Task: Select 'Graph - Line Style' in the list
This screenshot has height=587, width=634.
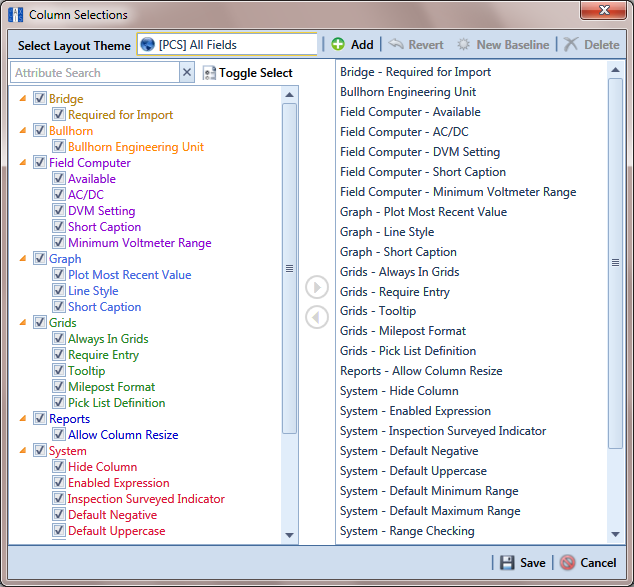Action: click(387, 232)
